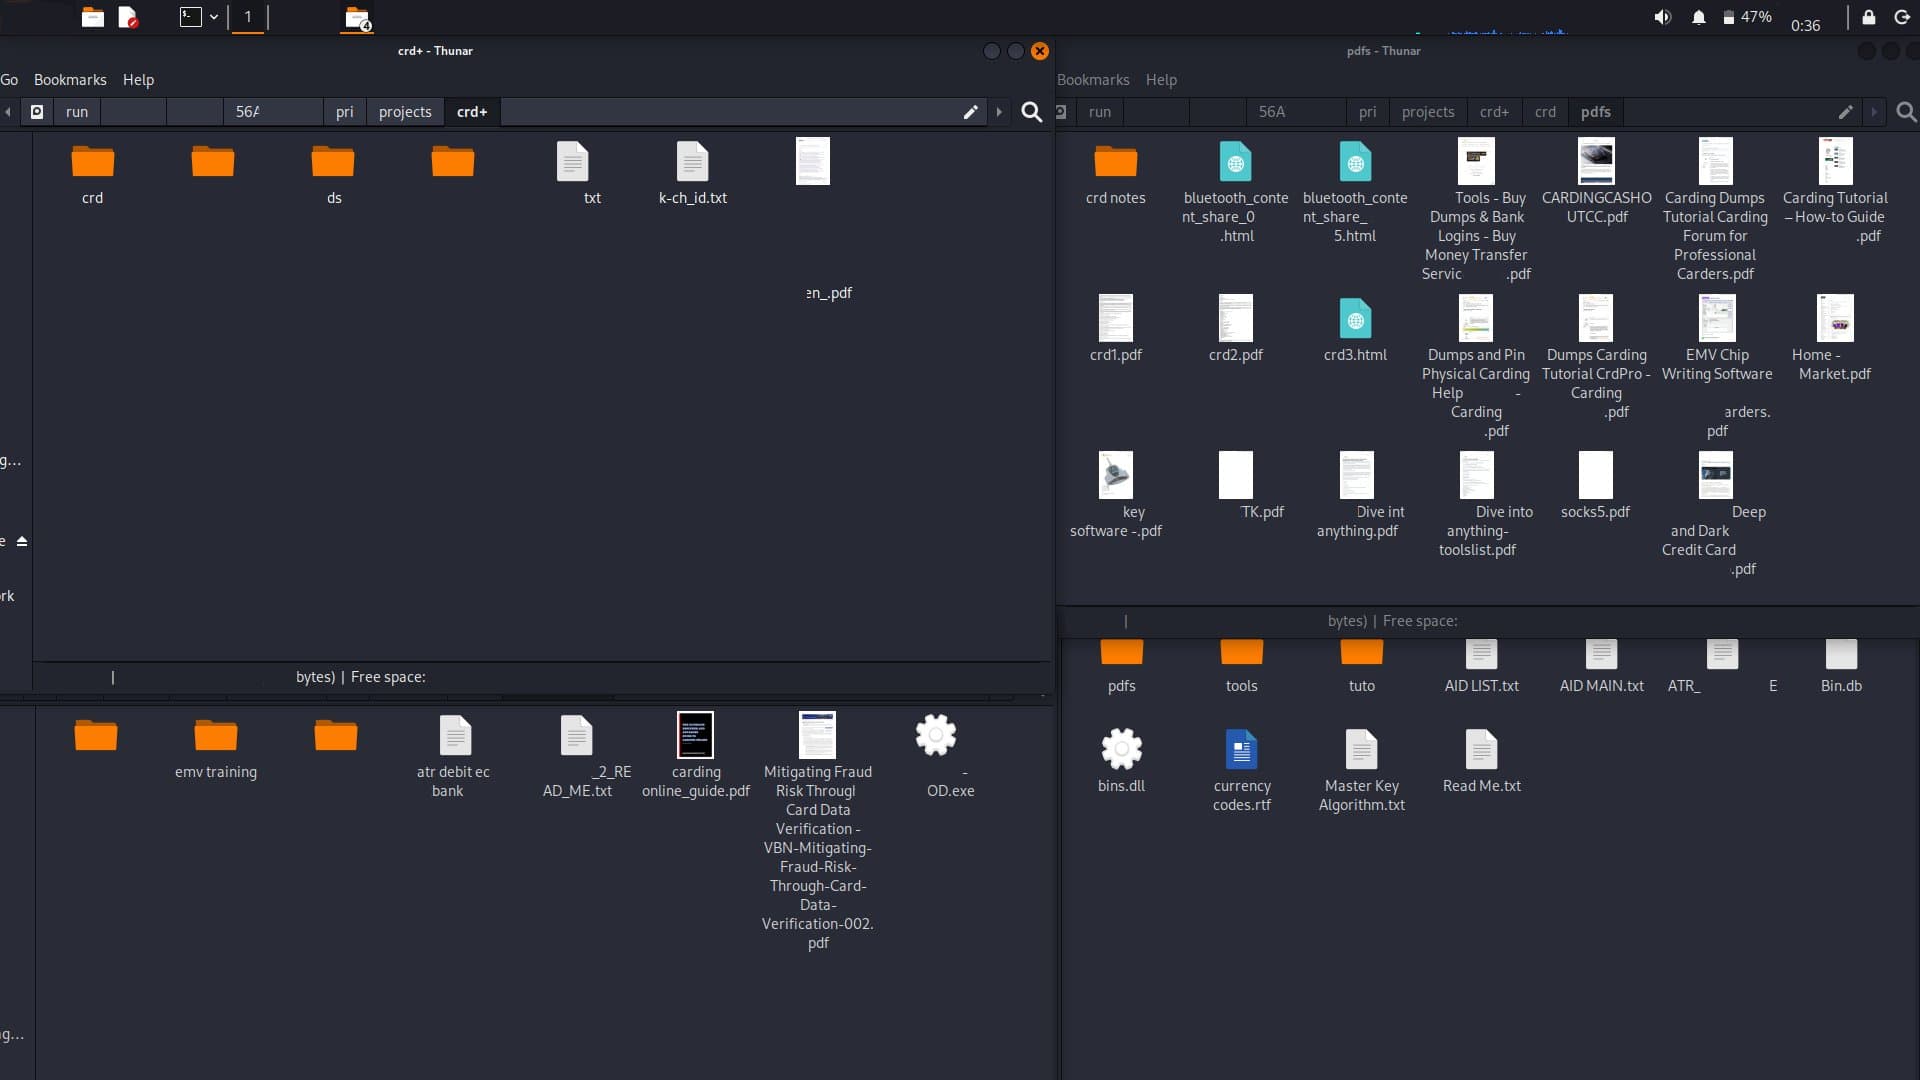Viewport: 1920px width, 1080px height.
Task: Select the Bin.db file icon
Action: [1841, 654]
